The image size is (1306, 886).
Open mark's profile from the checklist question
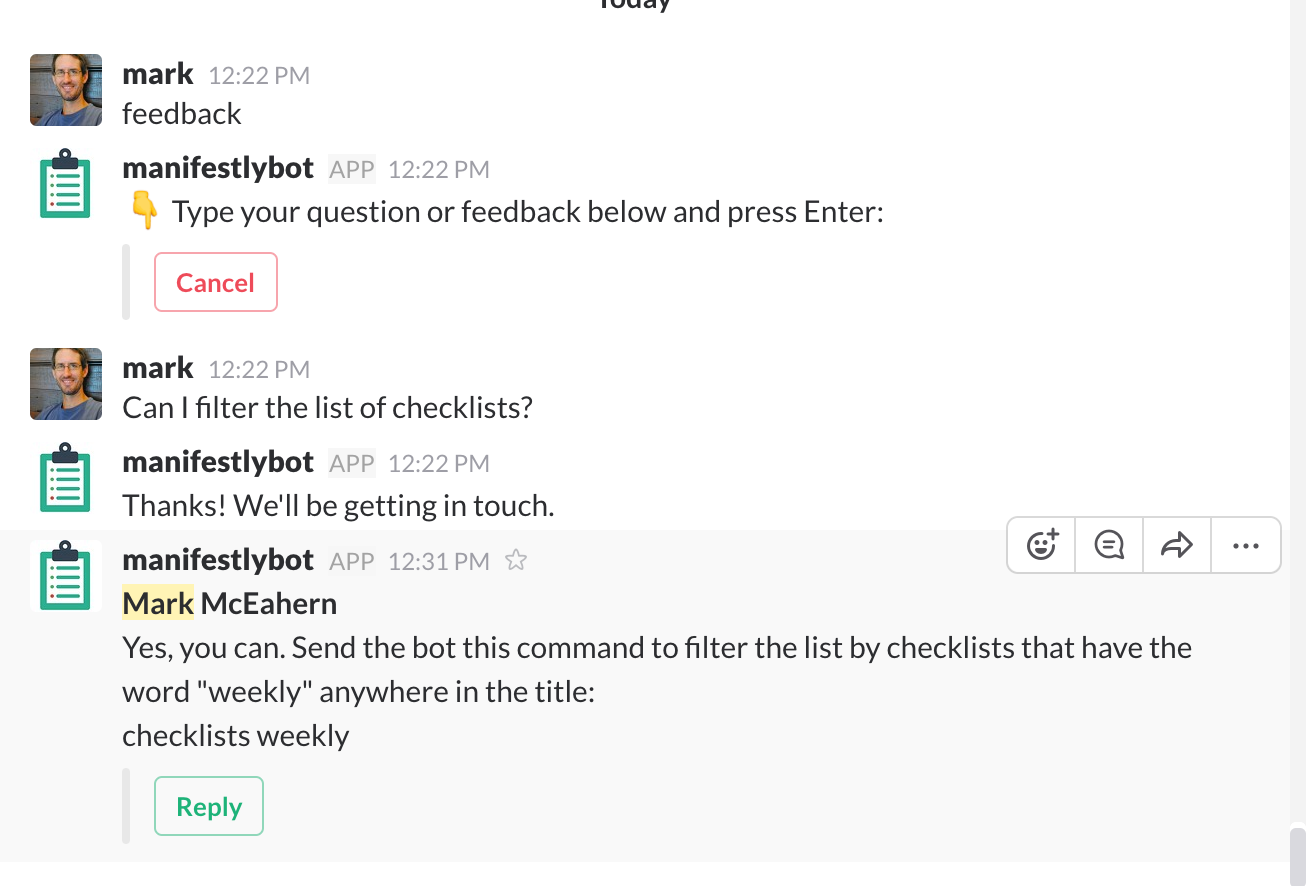(x=158, y=367)
